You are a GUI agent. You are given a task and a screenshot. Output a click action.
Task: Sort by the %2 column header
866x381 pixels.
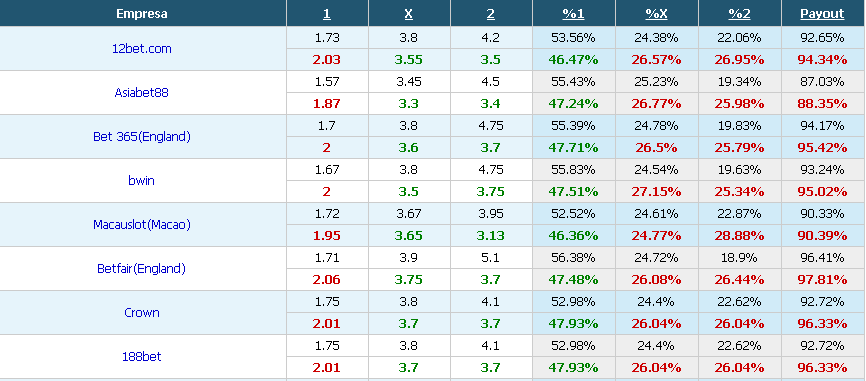(x=739, y=14)
